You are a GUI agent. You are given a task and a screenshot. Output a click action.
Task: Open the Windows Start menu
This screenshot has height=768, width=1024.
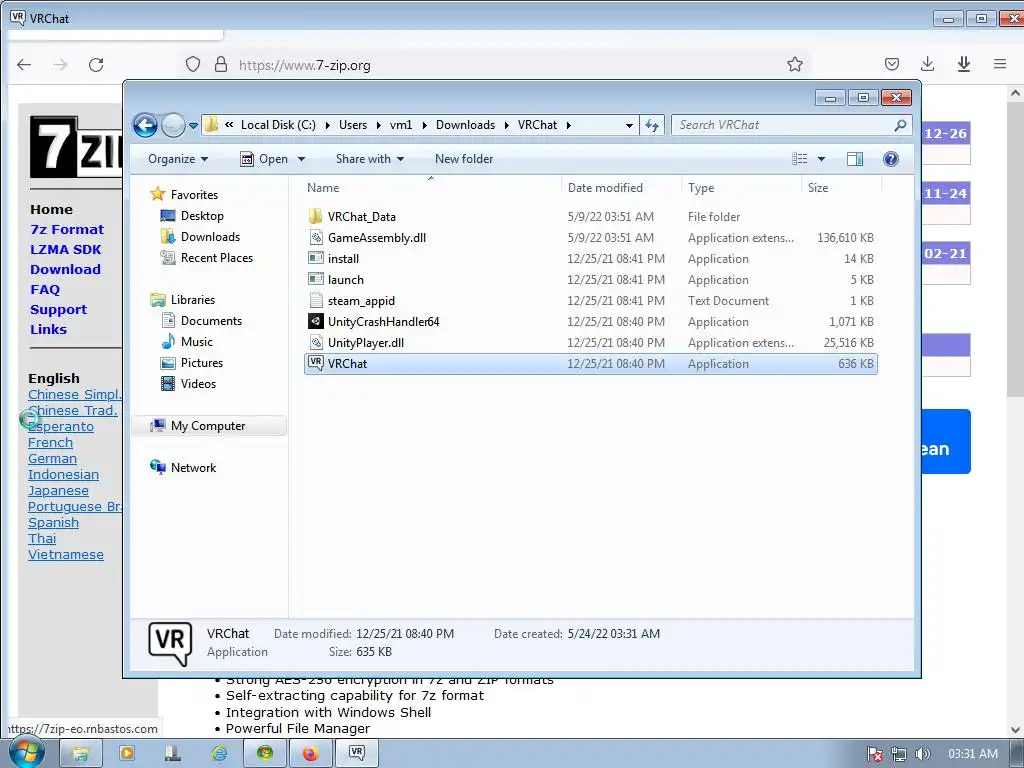coord(26,754)
